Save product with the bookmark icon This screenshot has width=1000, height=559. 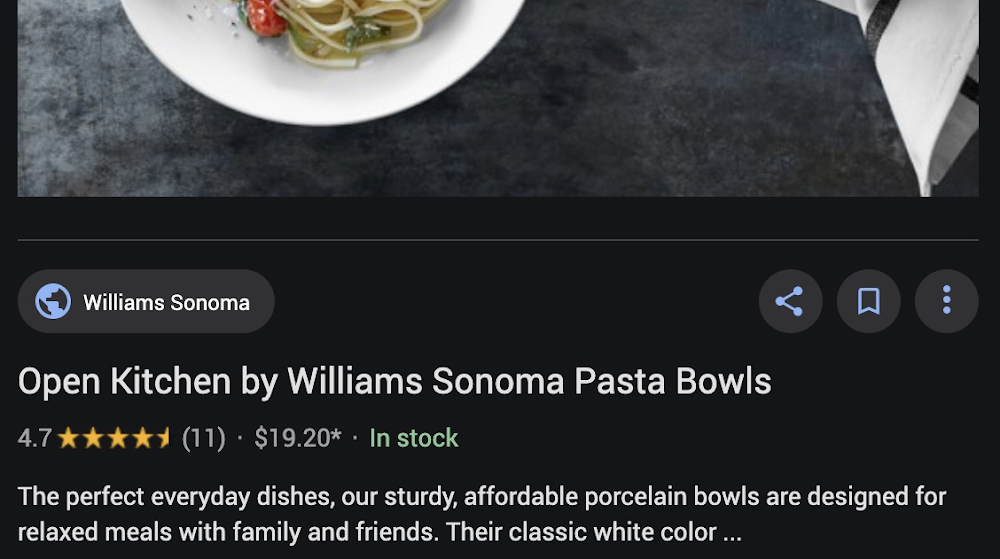point(868,301)
